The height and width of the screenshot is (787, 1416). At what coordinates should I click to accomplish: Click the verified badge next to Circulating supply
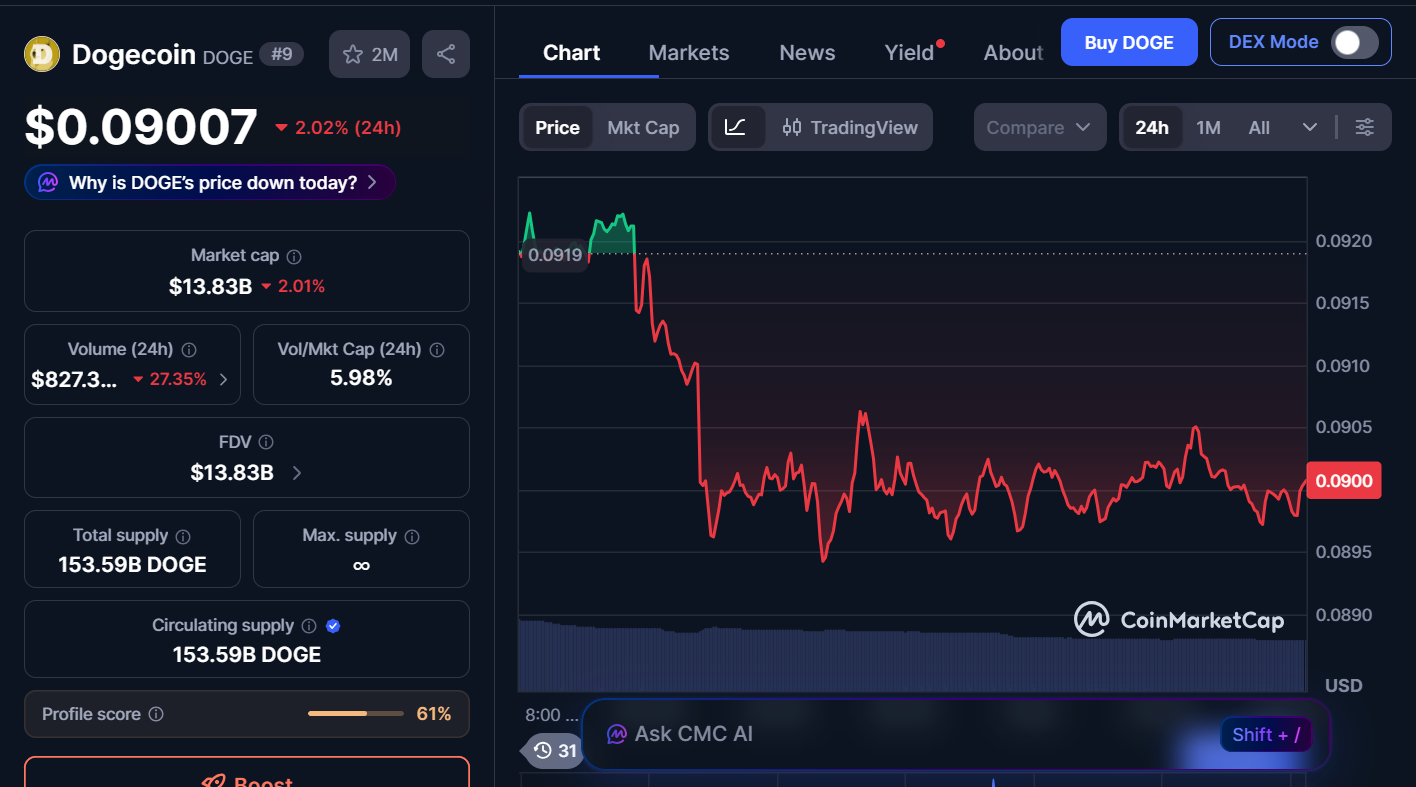332,625
